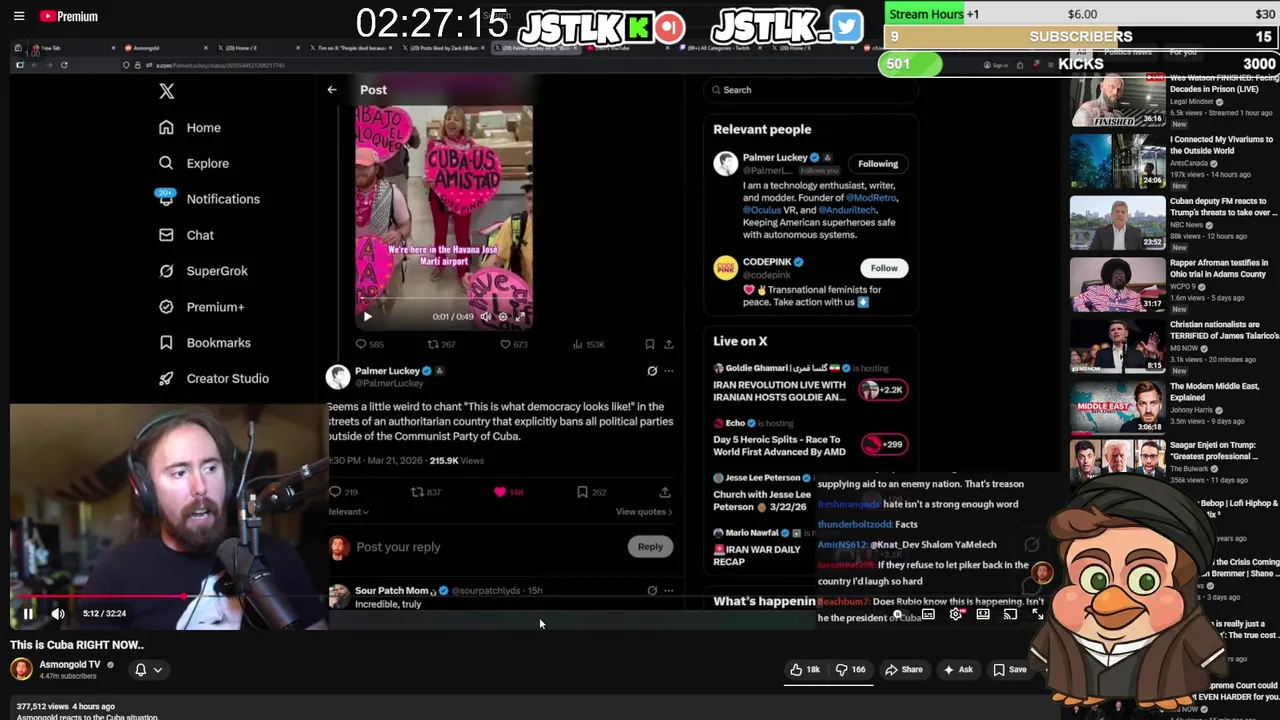Open embedded tweet video settings gear

pos(503,316)
